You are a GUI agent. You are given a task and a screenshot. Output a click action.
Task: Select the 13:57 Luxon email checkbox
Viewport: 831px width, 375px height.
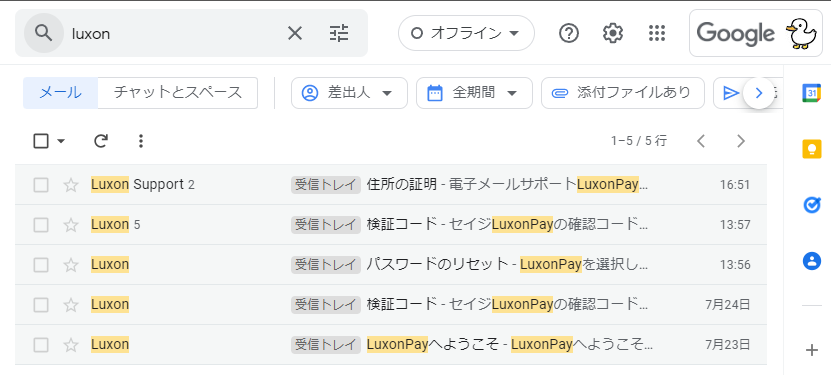point(41,225)
